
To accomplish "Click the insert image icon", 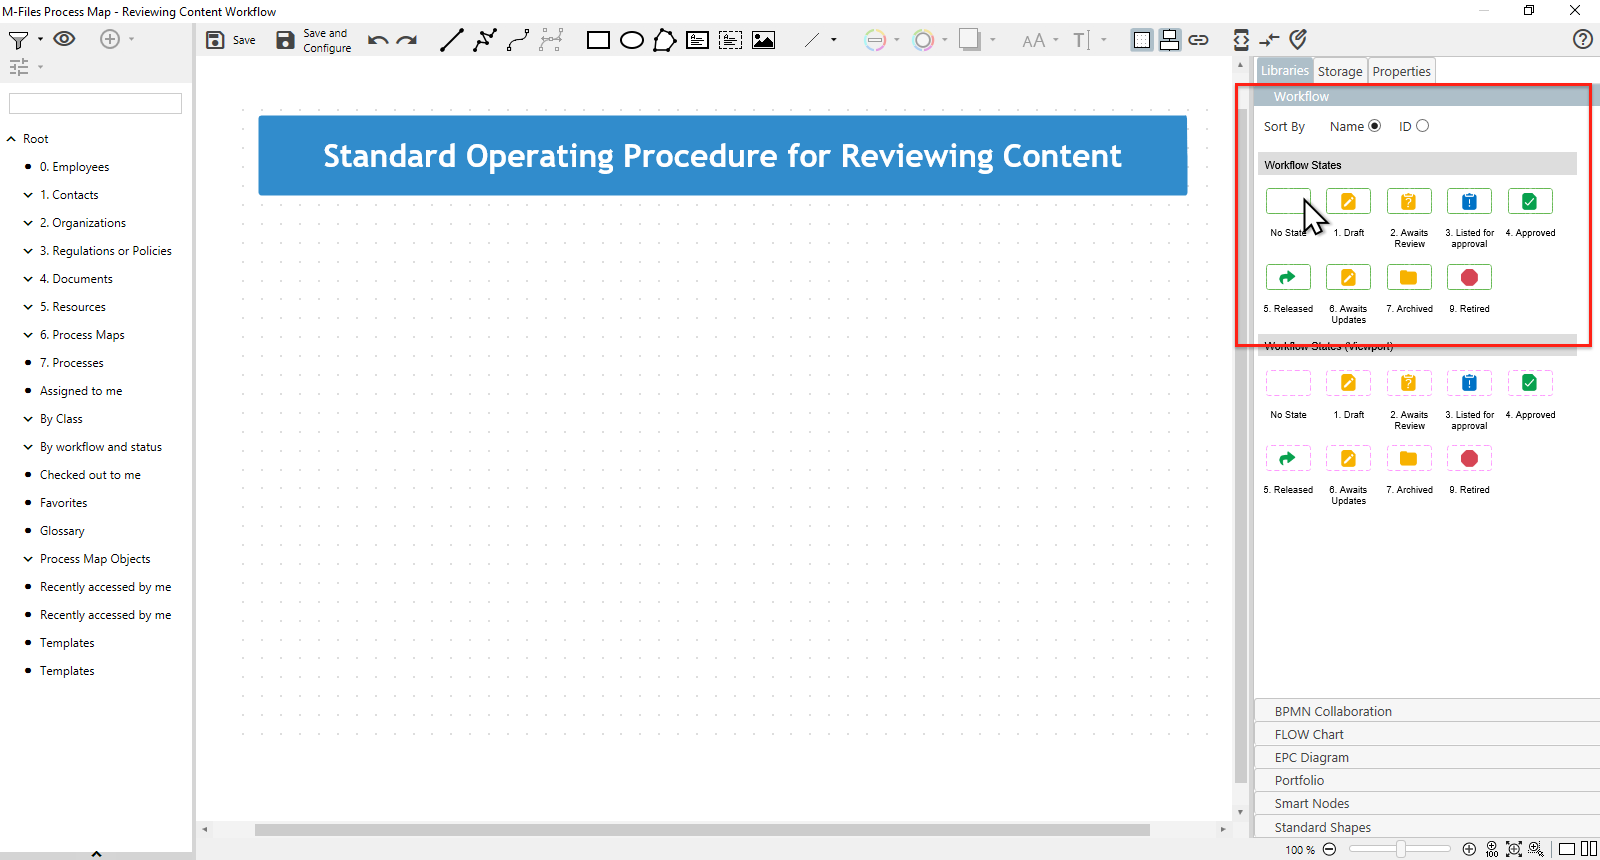I will point(764,40).
